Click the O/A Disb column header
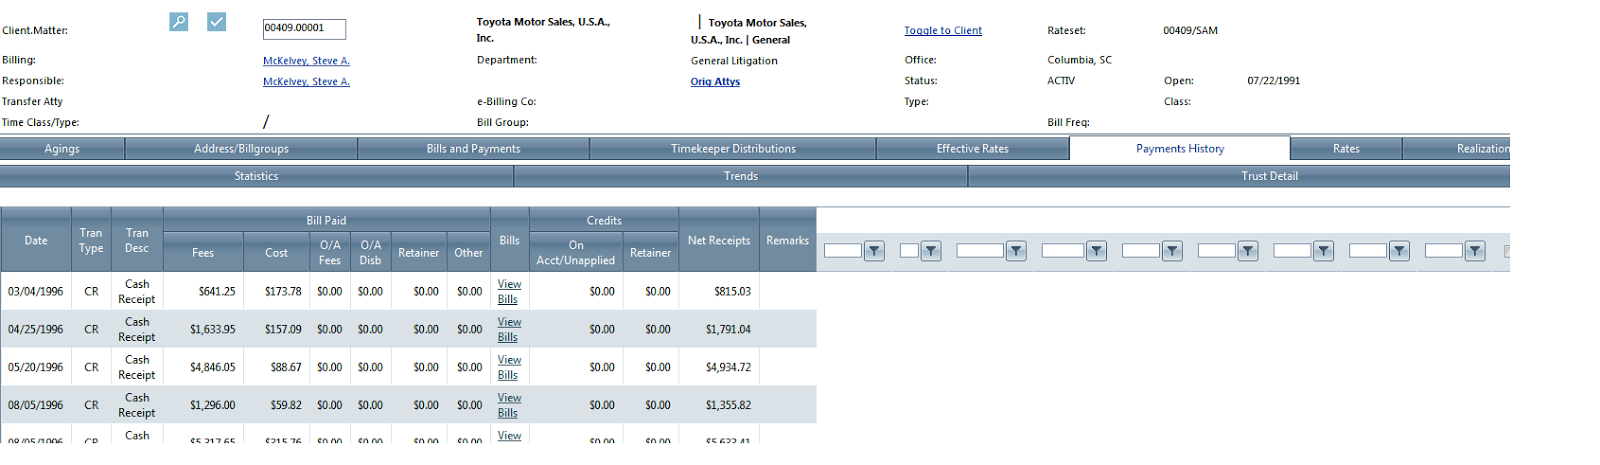Viewport: 1600px width, 465px height. [x=370, y=253]
